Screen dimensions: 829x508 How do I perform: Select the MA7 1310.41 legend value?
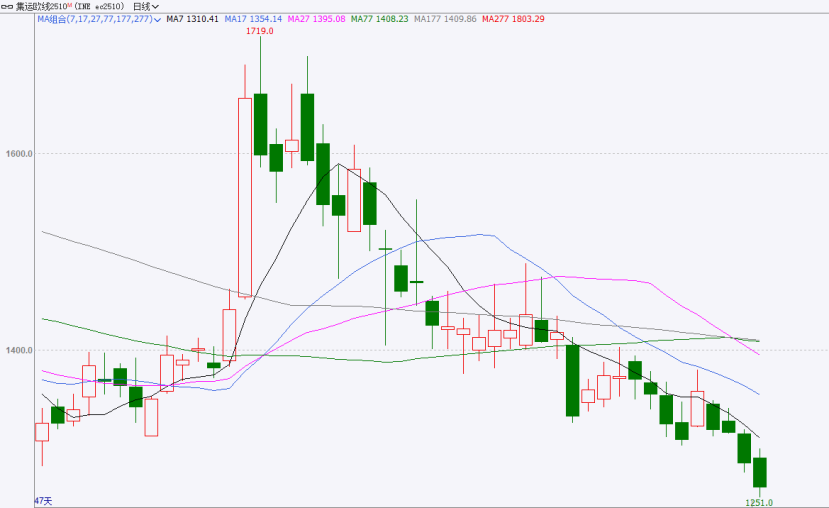click(x=192, y=19)
